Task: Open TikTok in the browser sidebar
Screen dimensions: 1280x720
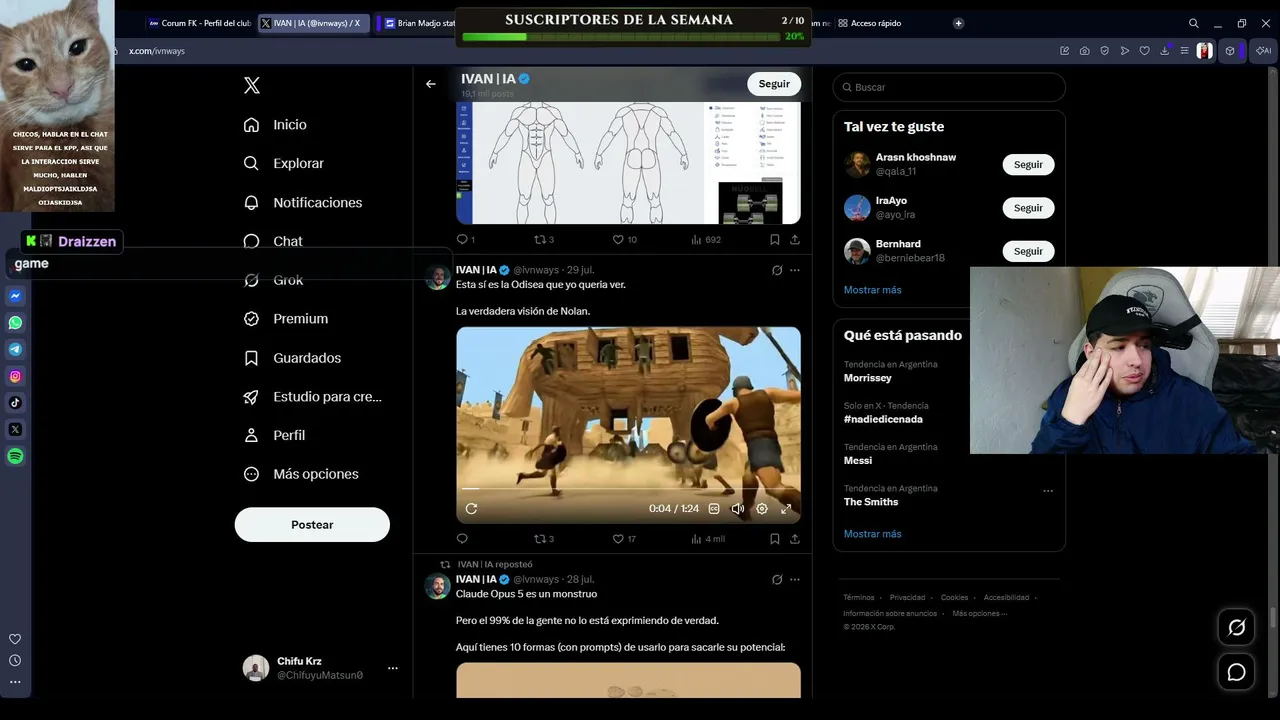Action: pos(15,403)
